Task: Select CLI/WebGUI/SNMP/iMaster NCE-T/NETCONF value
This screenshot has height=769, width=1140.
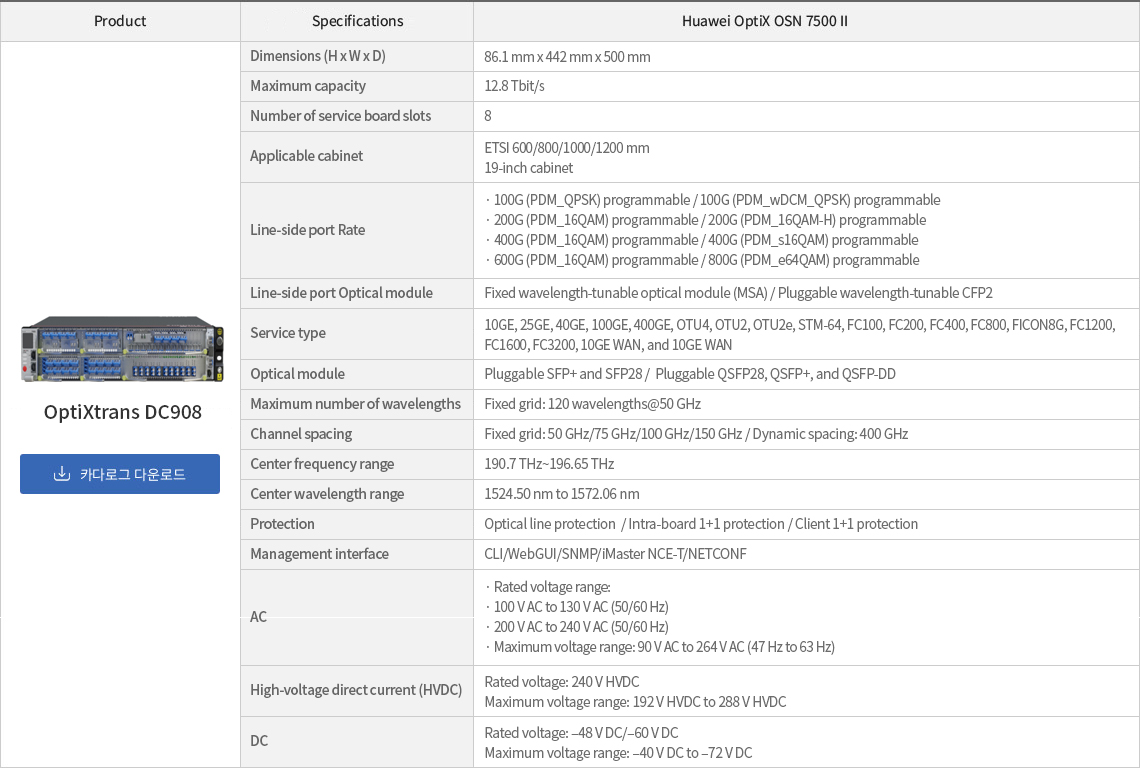Action: (615, 554)
